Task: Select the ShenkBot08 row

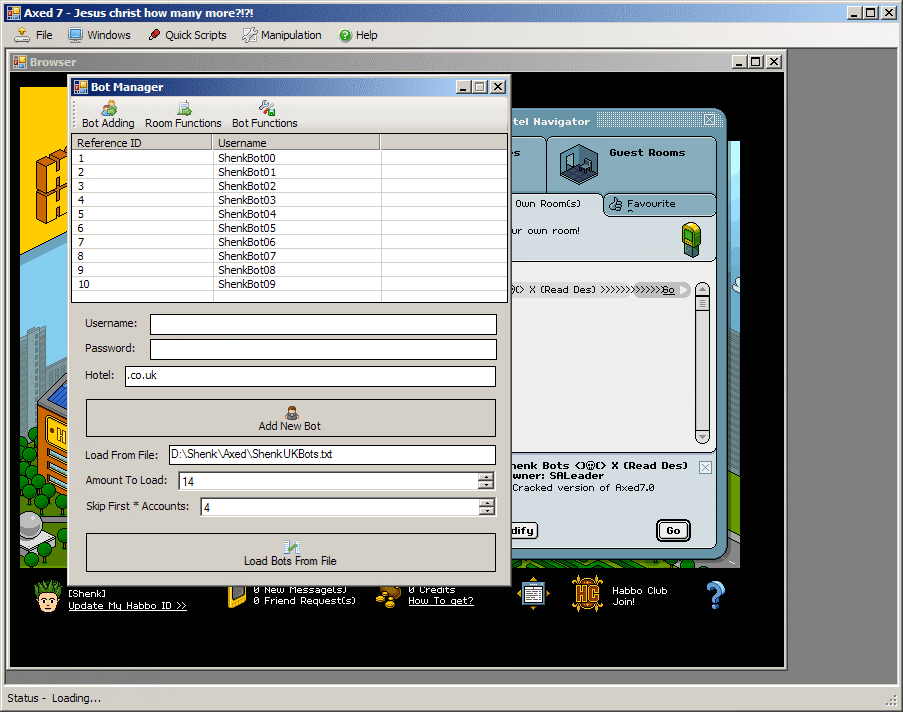Action: coord(290,270)
